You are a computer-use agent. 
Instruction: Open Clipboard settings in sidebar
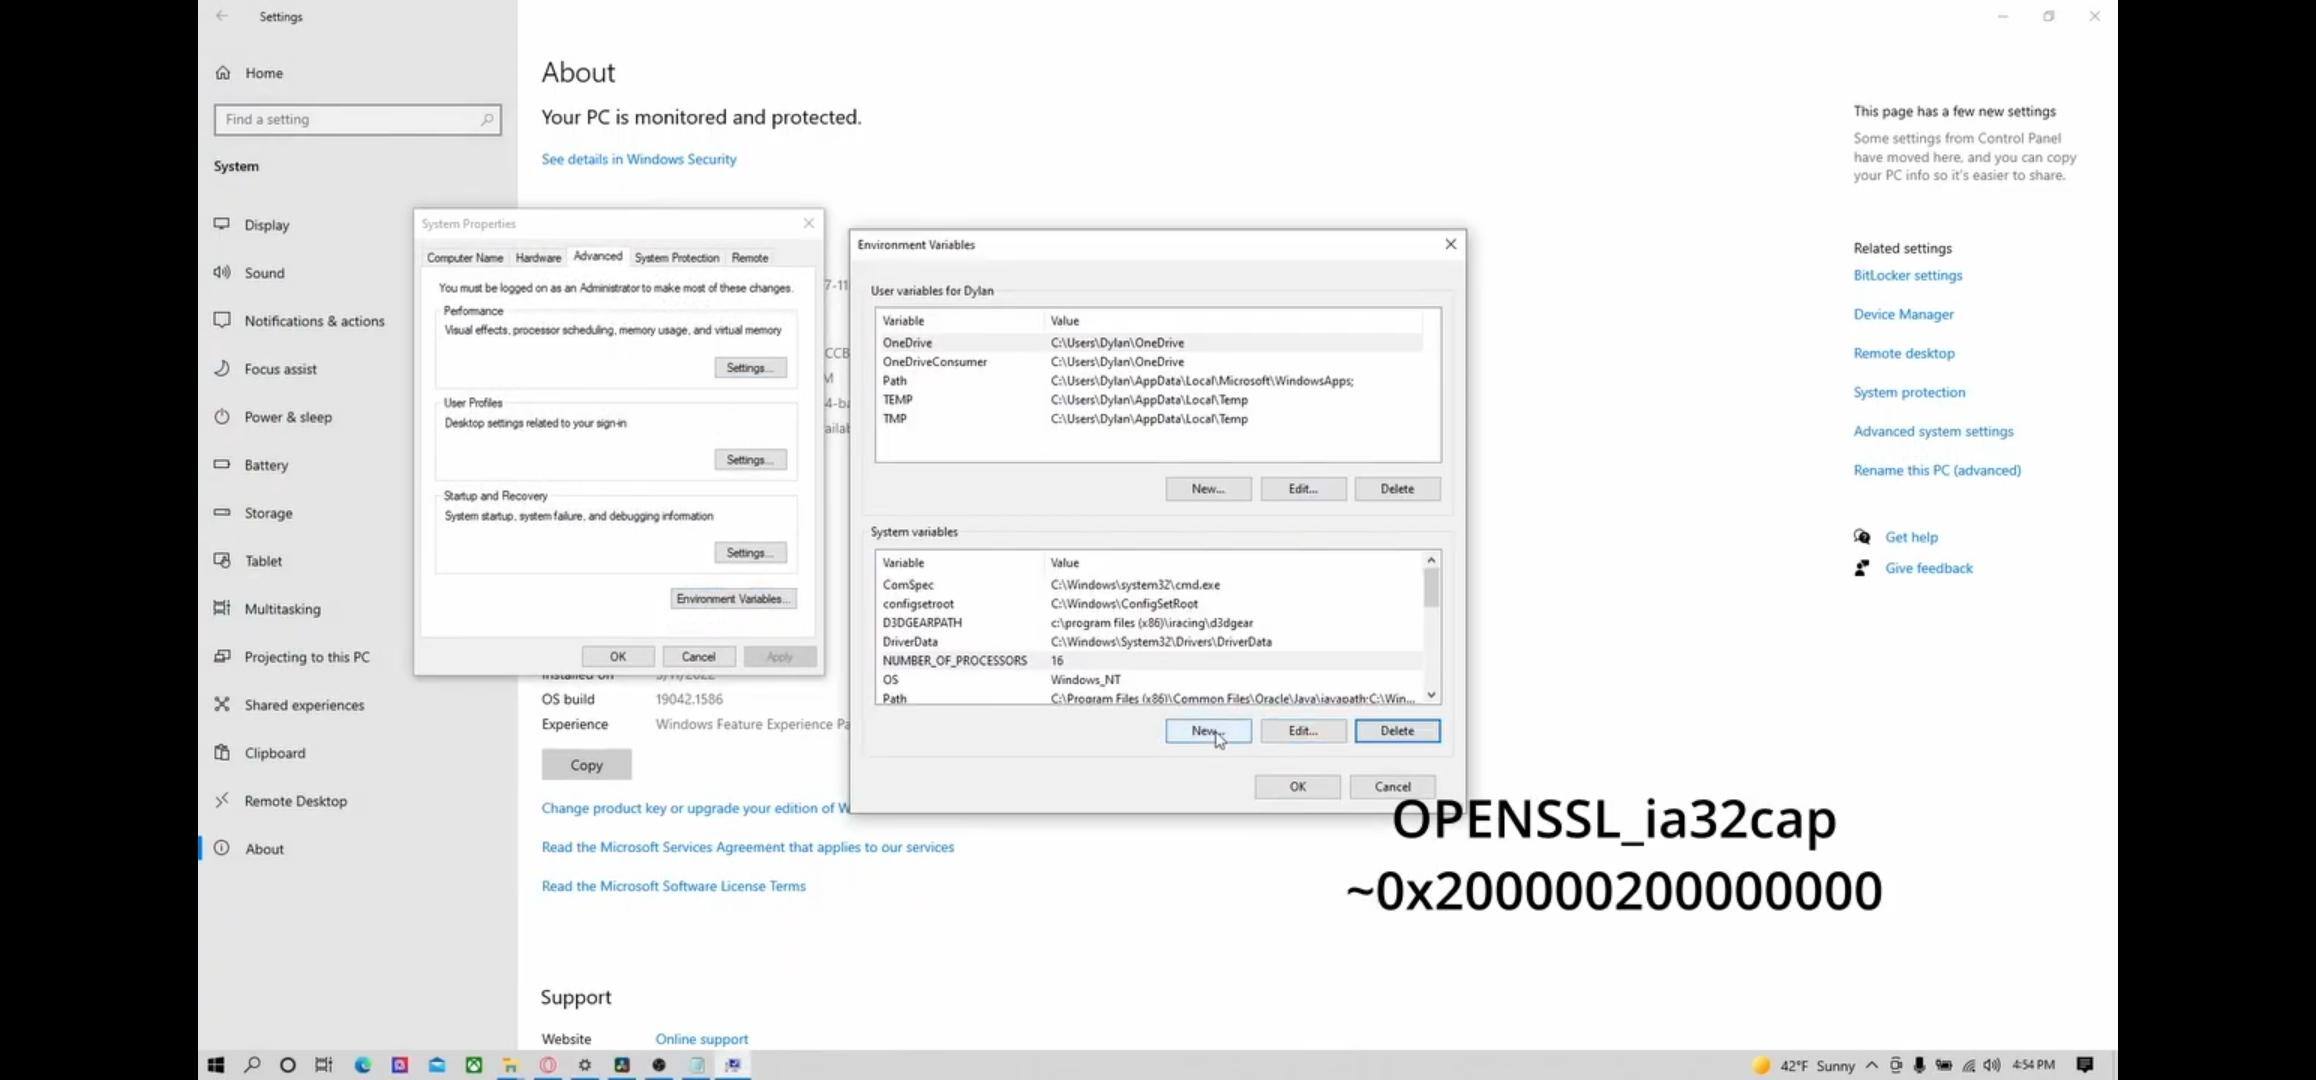(274, 753)
